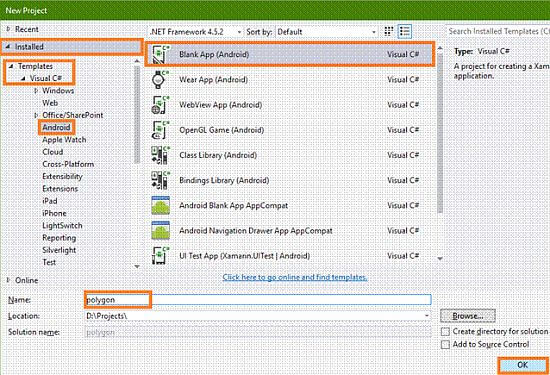Click the Wear App watch icon
550x375 pixels.
tap(160, 80)
